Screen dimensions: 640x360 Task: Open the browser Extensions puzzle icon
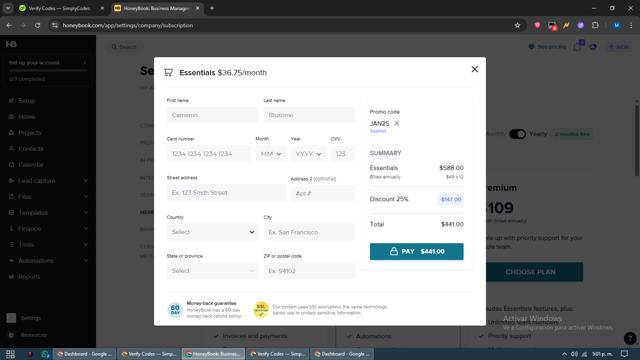tap(595, 25)
